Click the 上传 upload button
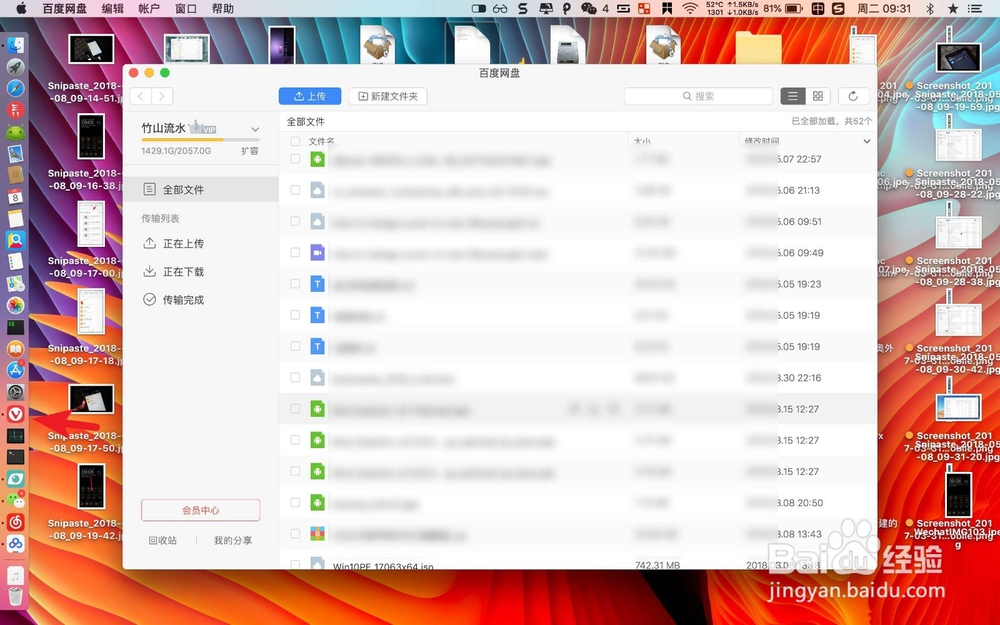The width and height of the screenshot is (1000, 625). click(310, 96)
